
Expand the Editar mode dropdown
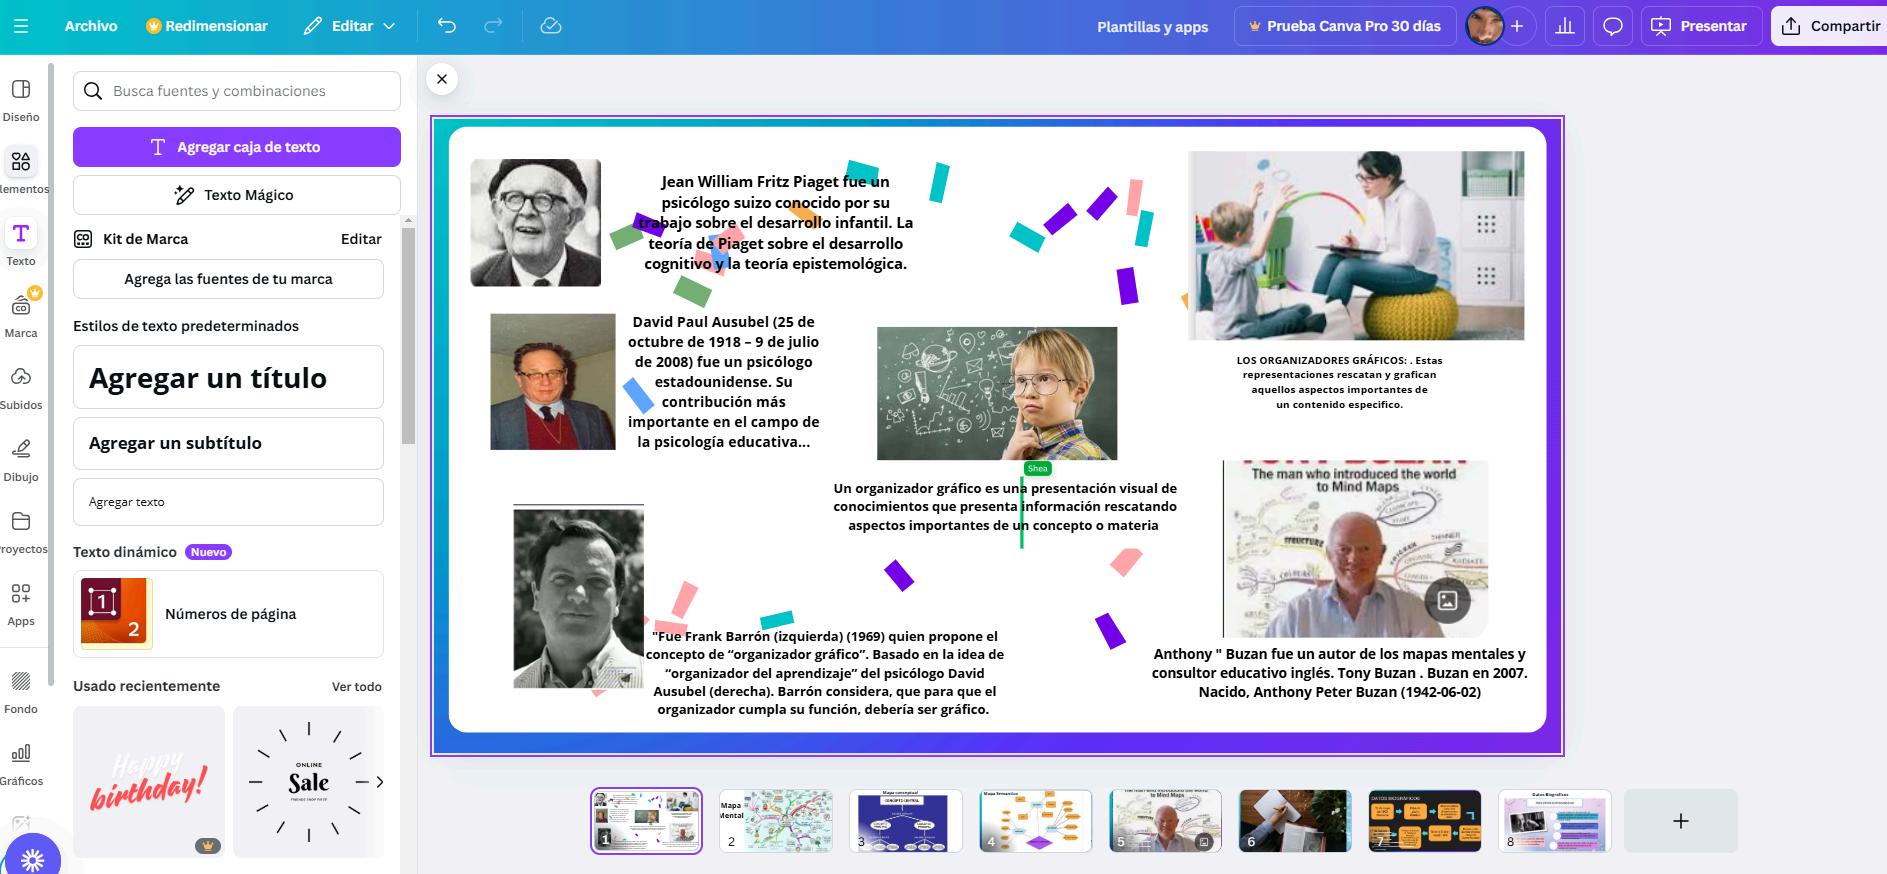(x=350, y=26)
